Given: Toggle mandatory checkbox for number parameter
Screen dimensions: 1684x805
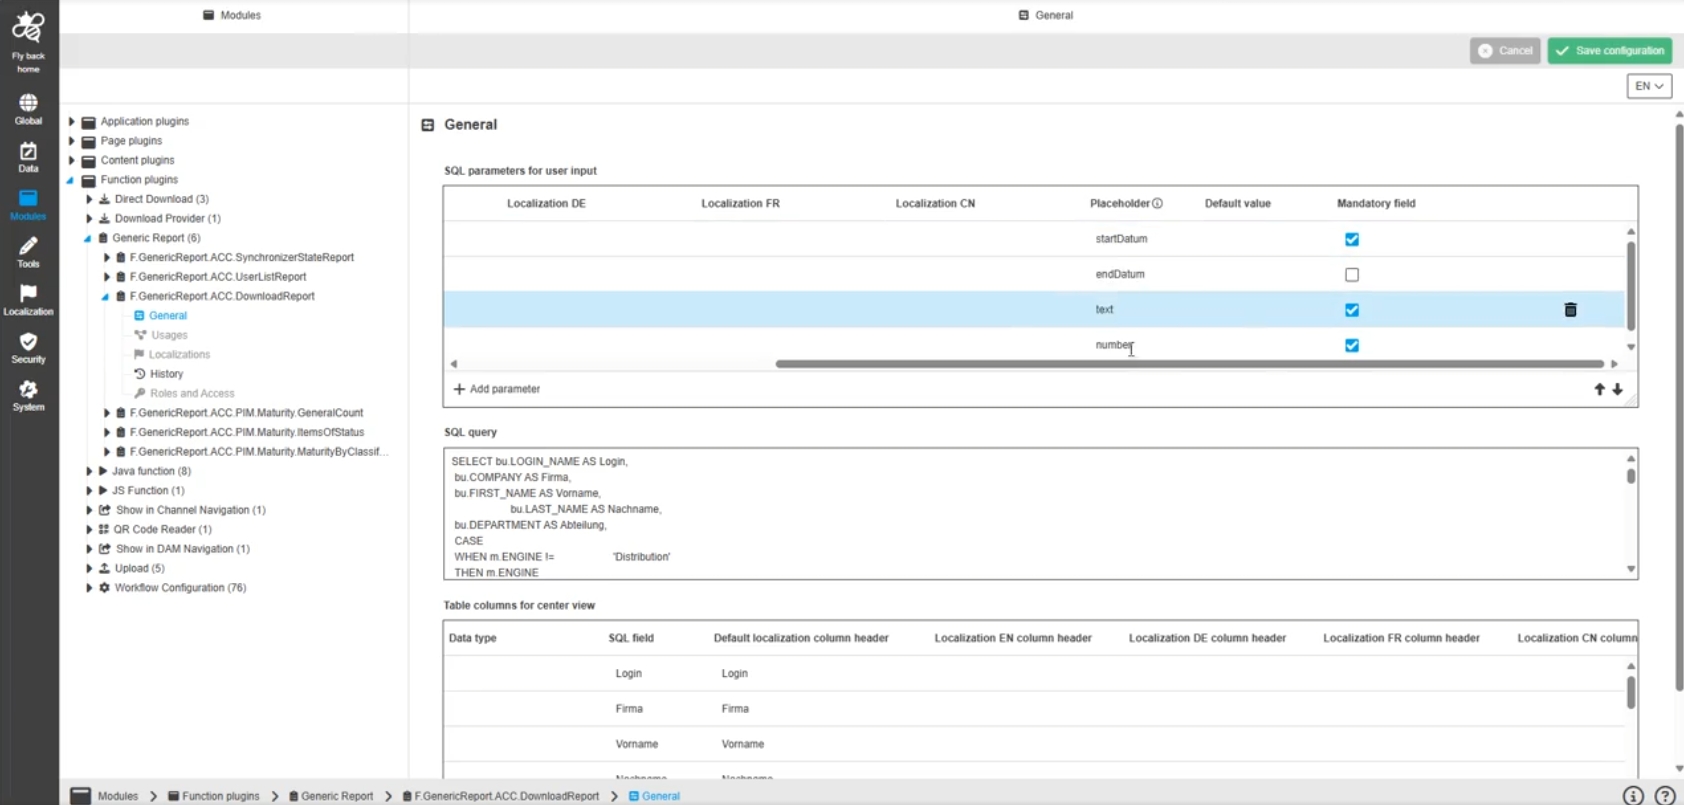Looking at the screenshot, I should 1352,345.
